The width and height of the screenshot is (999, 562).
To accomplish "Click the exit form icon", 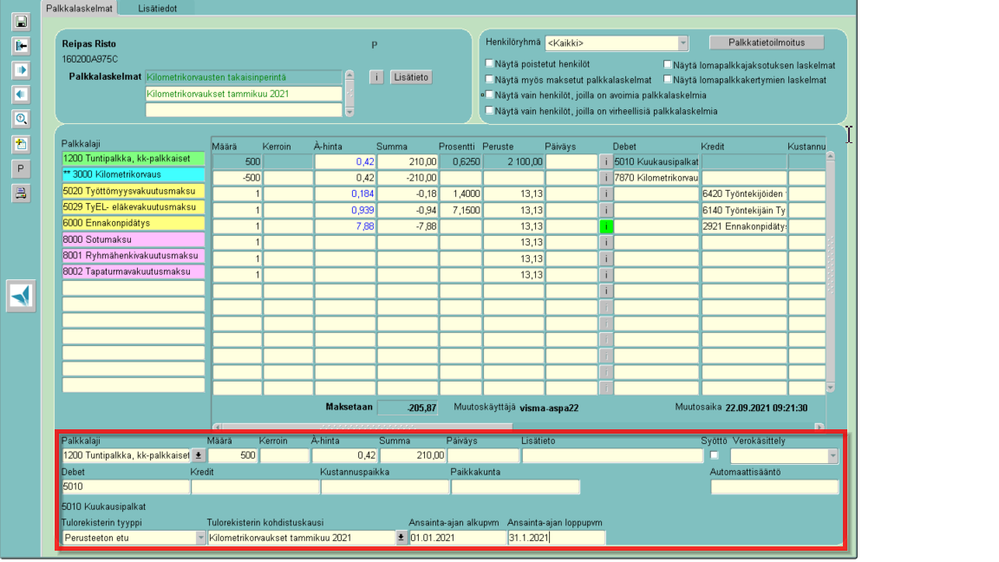I will pyautogui.click(x=20, y=46).
